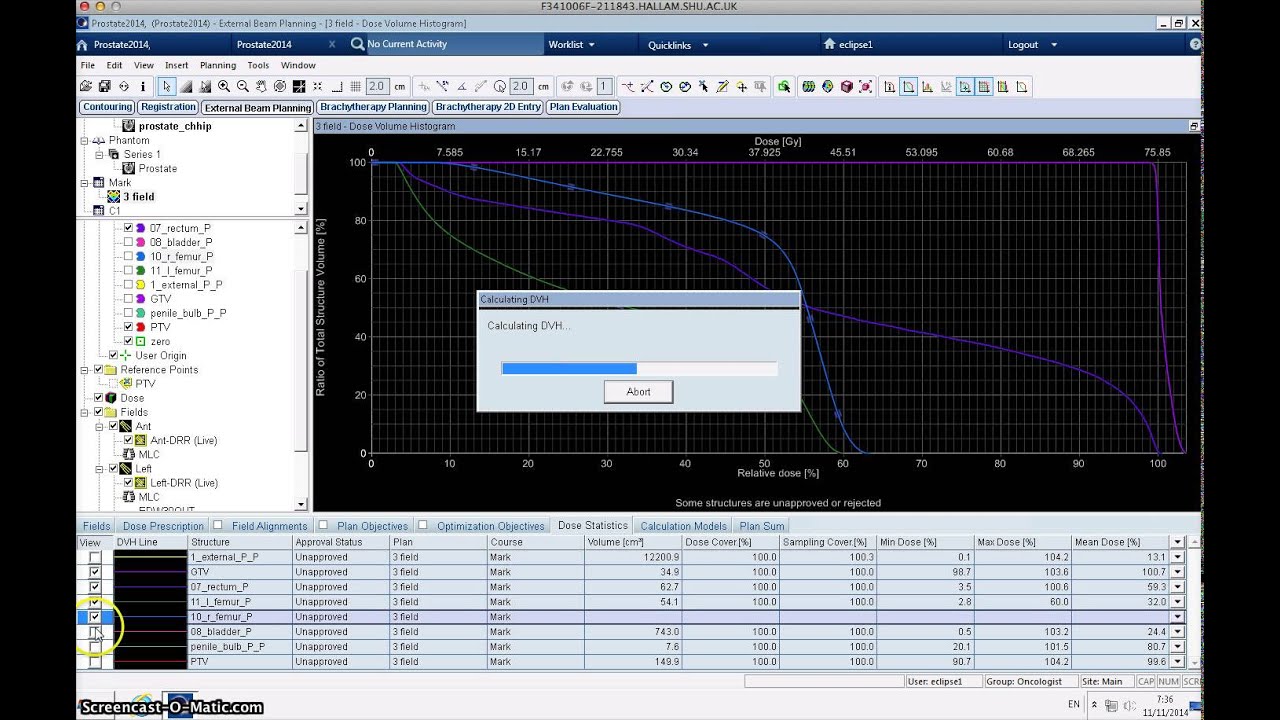
Task: Check 08_bladder_P in structure tree
Action: pos(128,242)
